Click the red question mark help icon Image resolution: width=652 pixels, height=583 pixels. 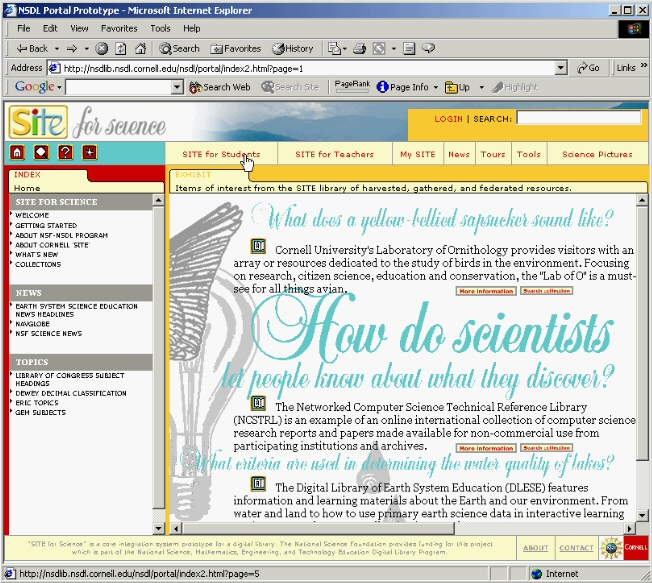[66, 153]
